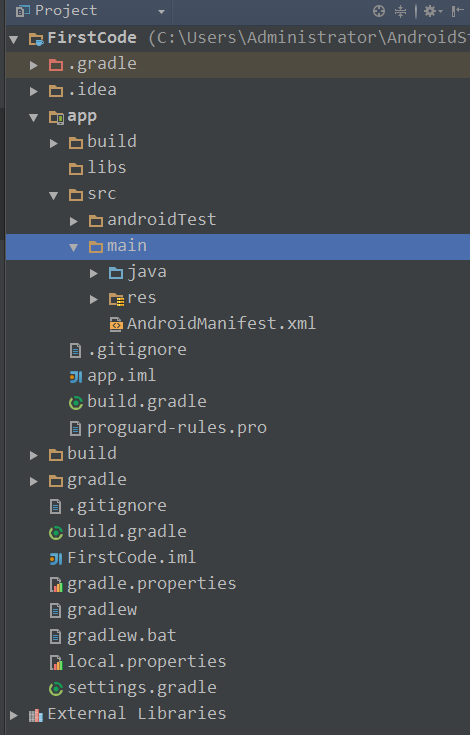Collapse the app module arrow
The width and height of the screenshot is (470, 735).
(34, 117)
